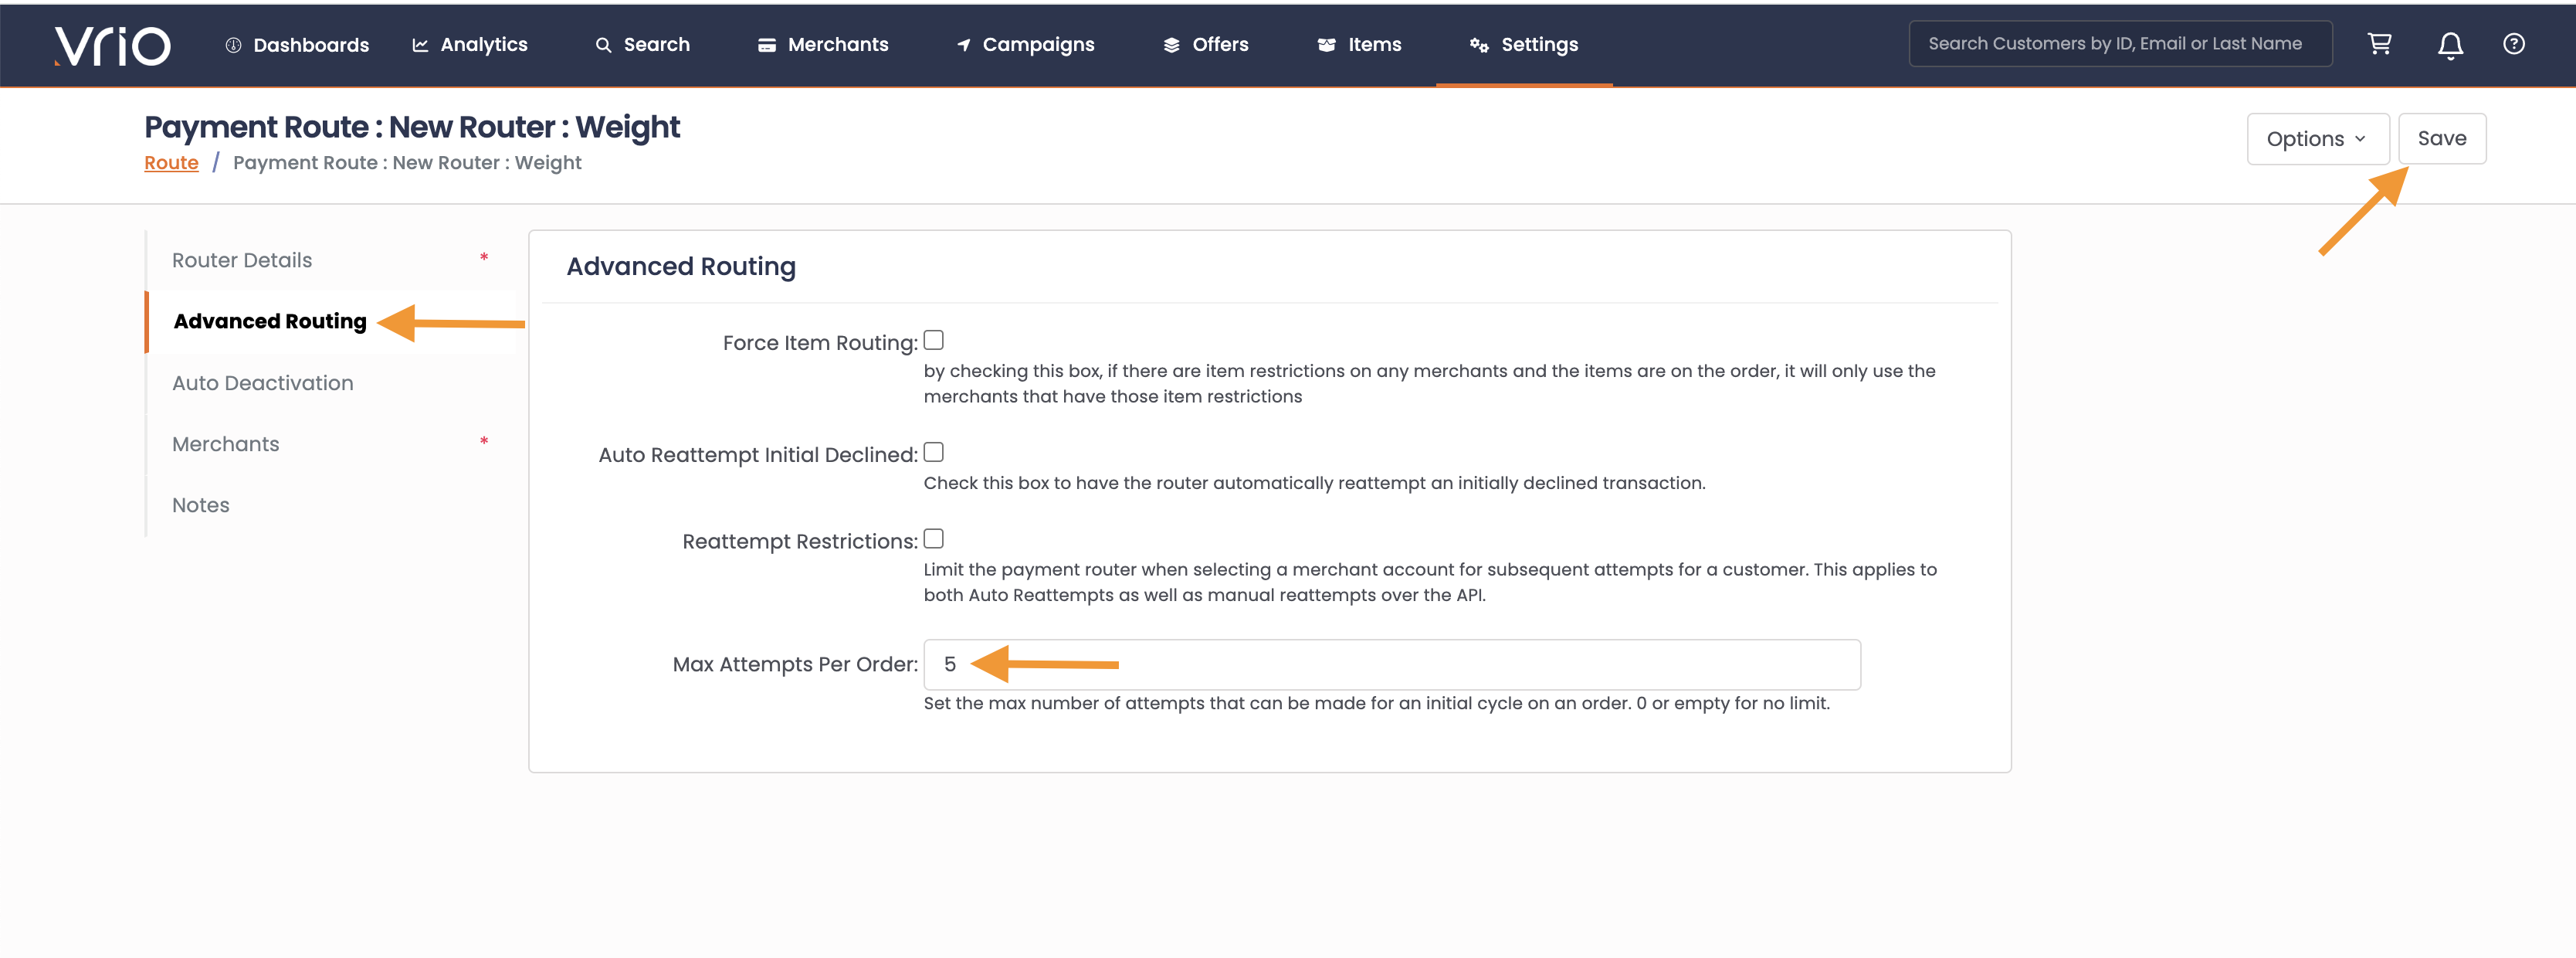Open the Settings menu

(1524, 45)
